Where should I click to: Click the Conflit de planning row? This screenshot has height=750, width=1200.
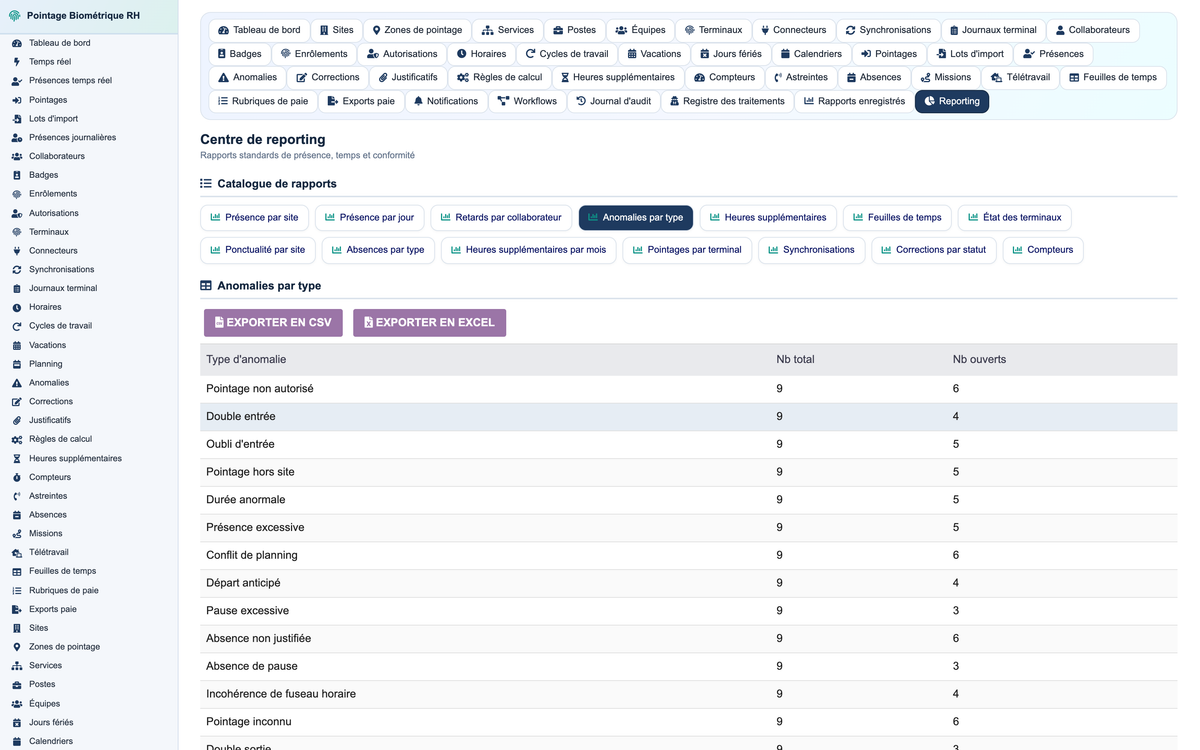click(688, 555)
